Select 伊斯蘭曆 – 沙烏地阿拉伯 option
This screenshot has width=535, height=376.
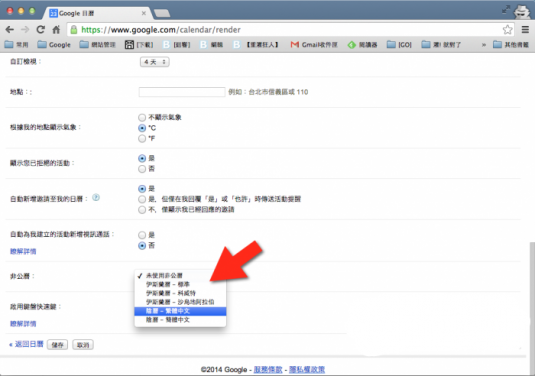pos(180,302)
